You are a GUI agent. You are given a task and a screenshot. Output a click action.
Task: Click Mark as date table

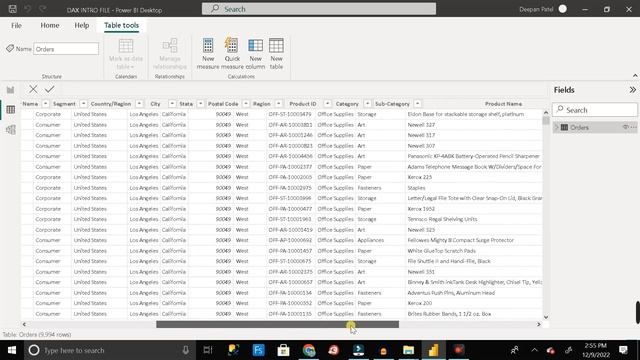[x=126, y=53]
